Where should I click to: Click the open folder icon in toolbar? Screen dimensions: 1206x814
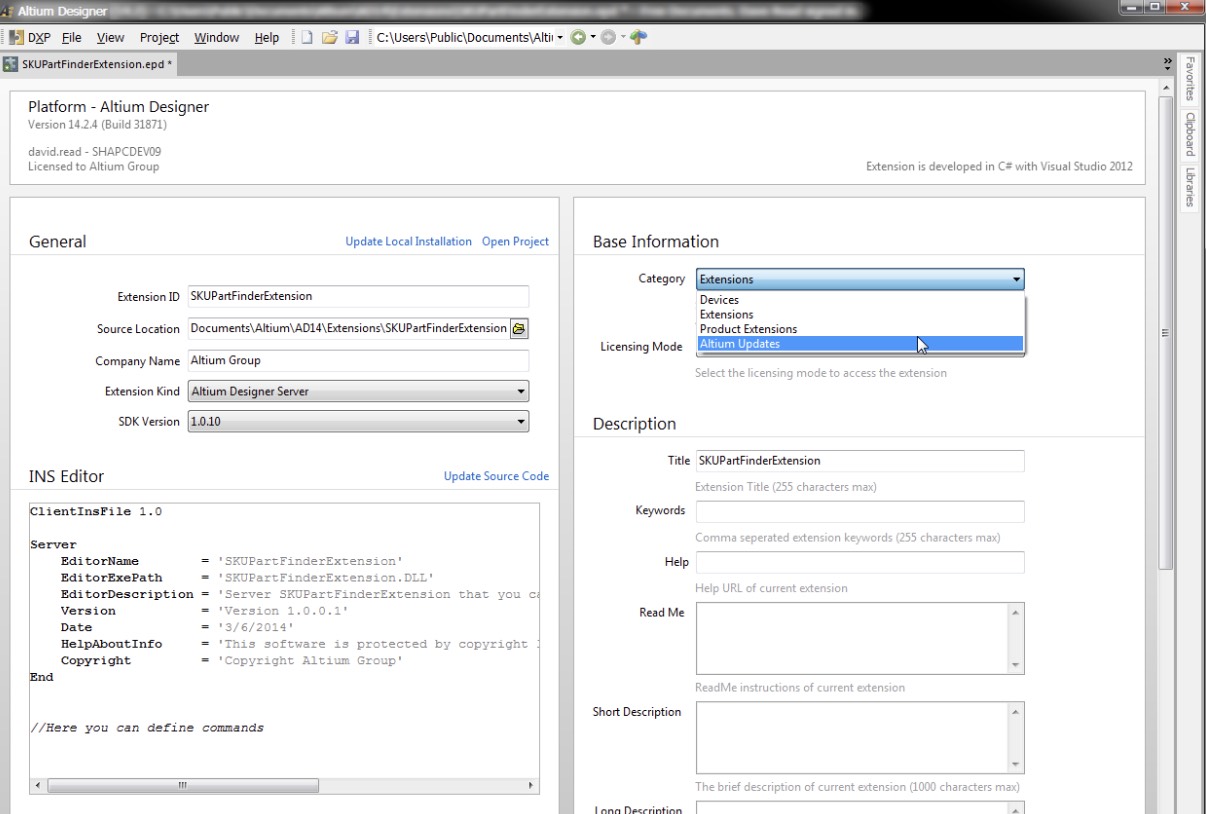(x=330, y=37)
